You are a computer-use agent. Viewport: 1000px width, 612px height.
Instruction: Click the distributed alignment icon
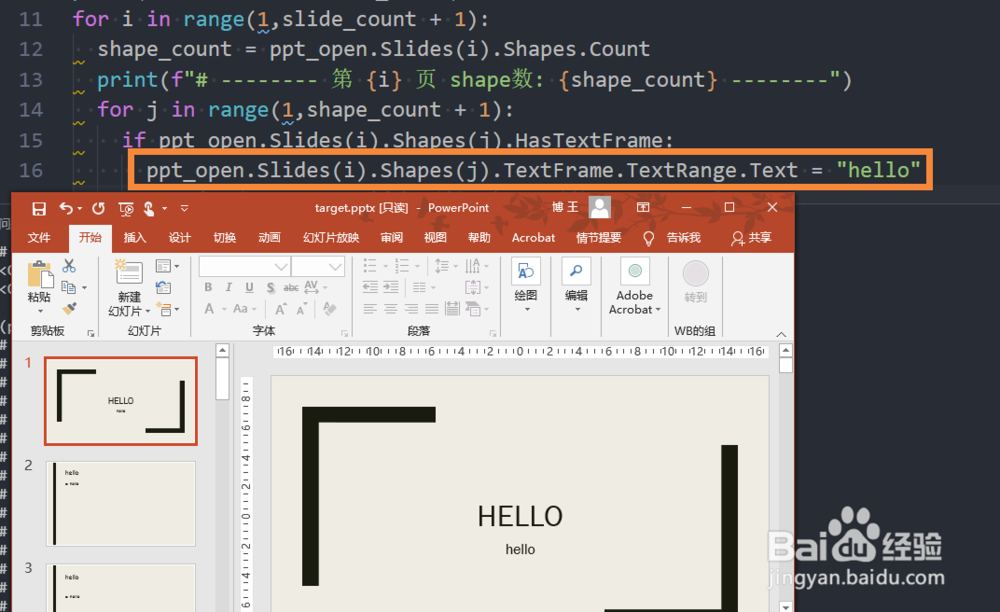click(452, 309)
